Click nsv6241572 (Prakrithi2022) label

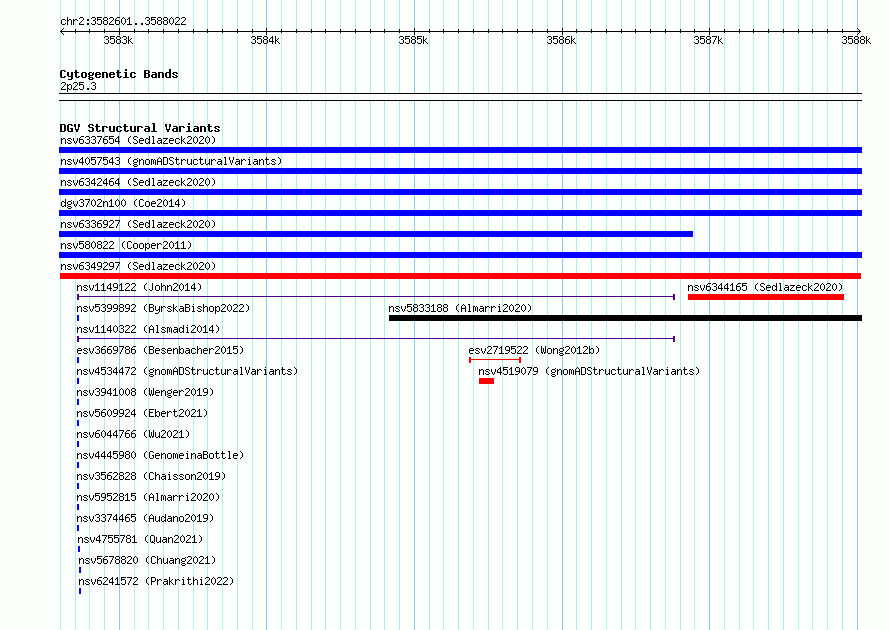(156, 581)
